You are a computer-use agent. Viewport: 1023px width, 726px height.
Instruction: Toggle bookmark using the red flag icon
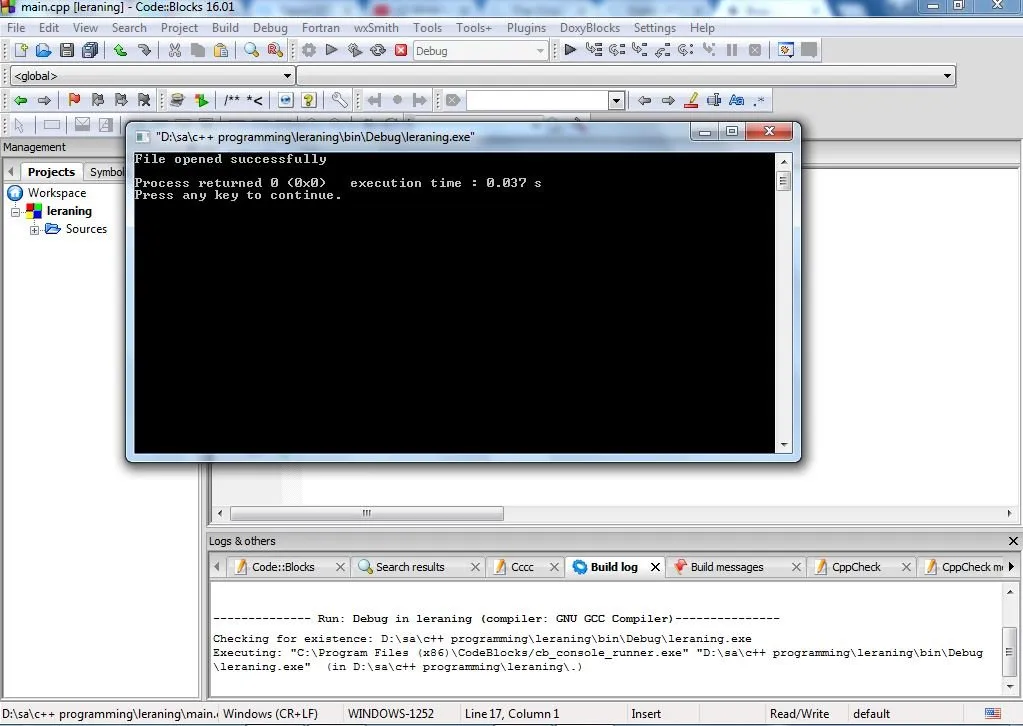[x=74, y=100]
